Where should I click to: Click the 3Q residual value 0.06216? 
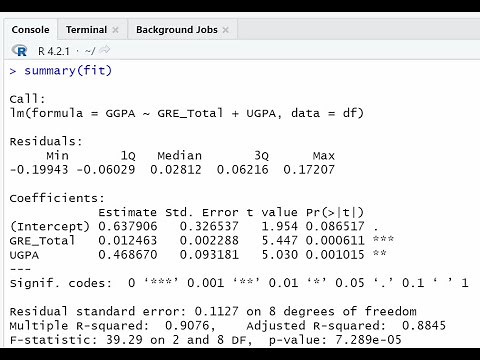tap(243, 170)
